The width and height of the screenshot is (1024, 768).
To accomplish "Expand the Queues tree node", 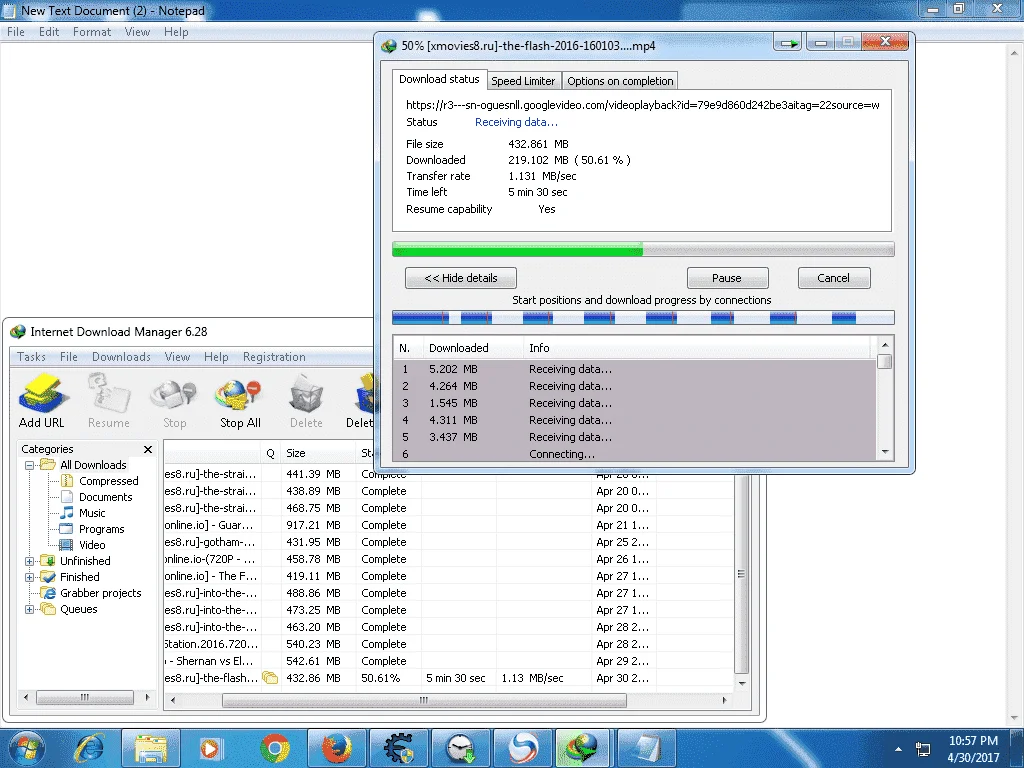I will pos(29,609).
